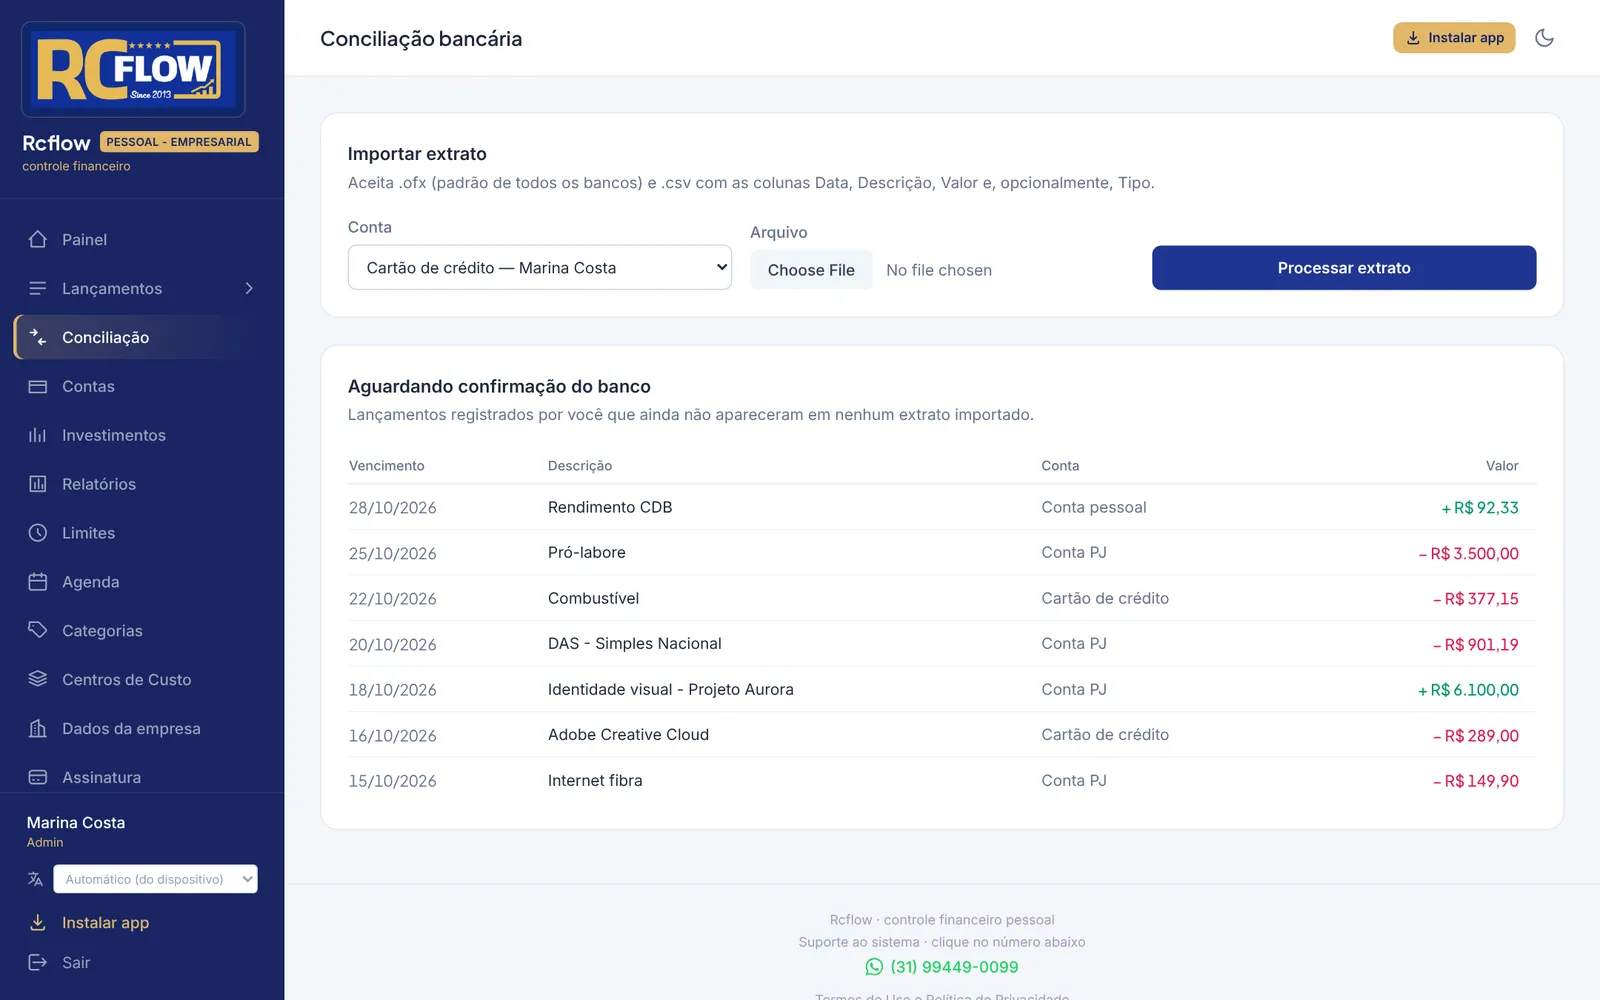Click the Sair logout icon
The height and width of the screenshot is (1000, 1600).
[x=38, y=963]
